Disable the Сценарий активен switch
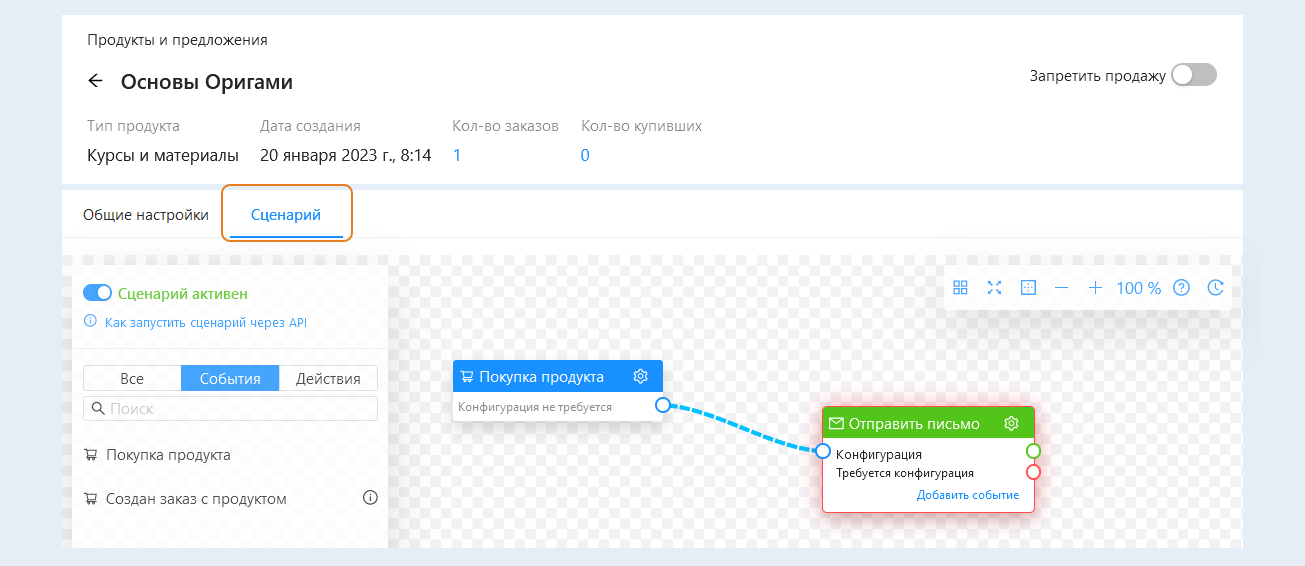This screenshot has height=566, width=1305. tap(97, 294)
